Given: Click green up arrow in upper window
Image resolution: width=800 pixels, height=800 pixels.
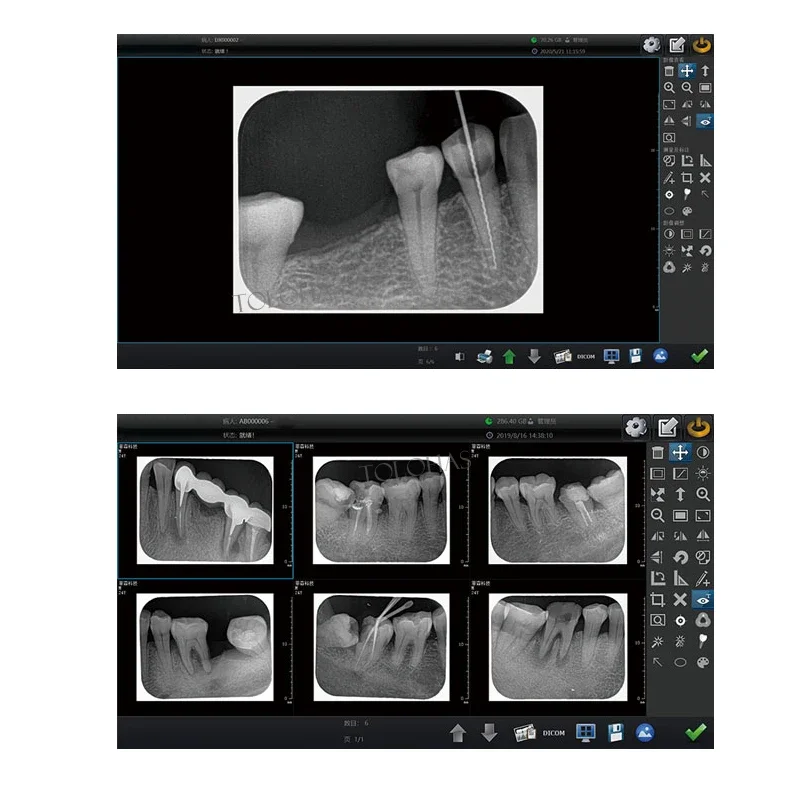Looking at the screenshot, I should click(509, 357).
